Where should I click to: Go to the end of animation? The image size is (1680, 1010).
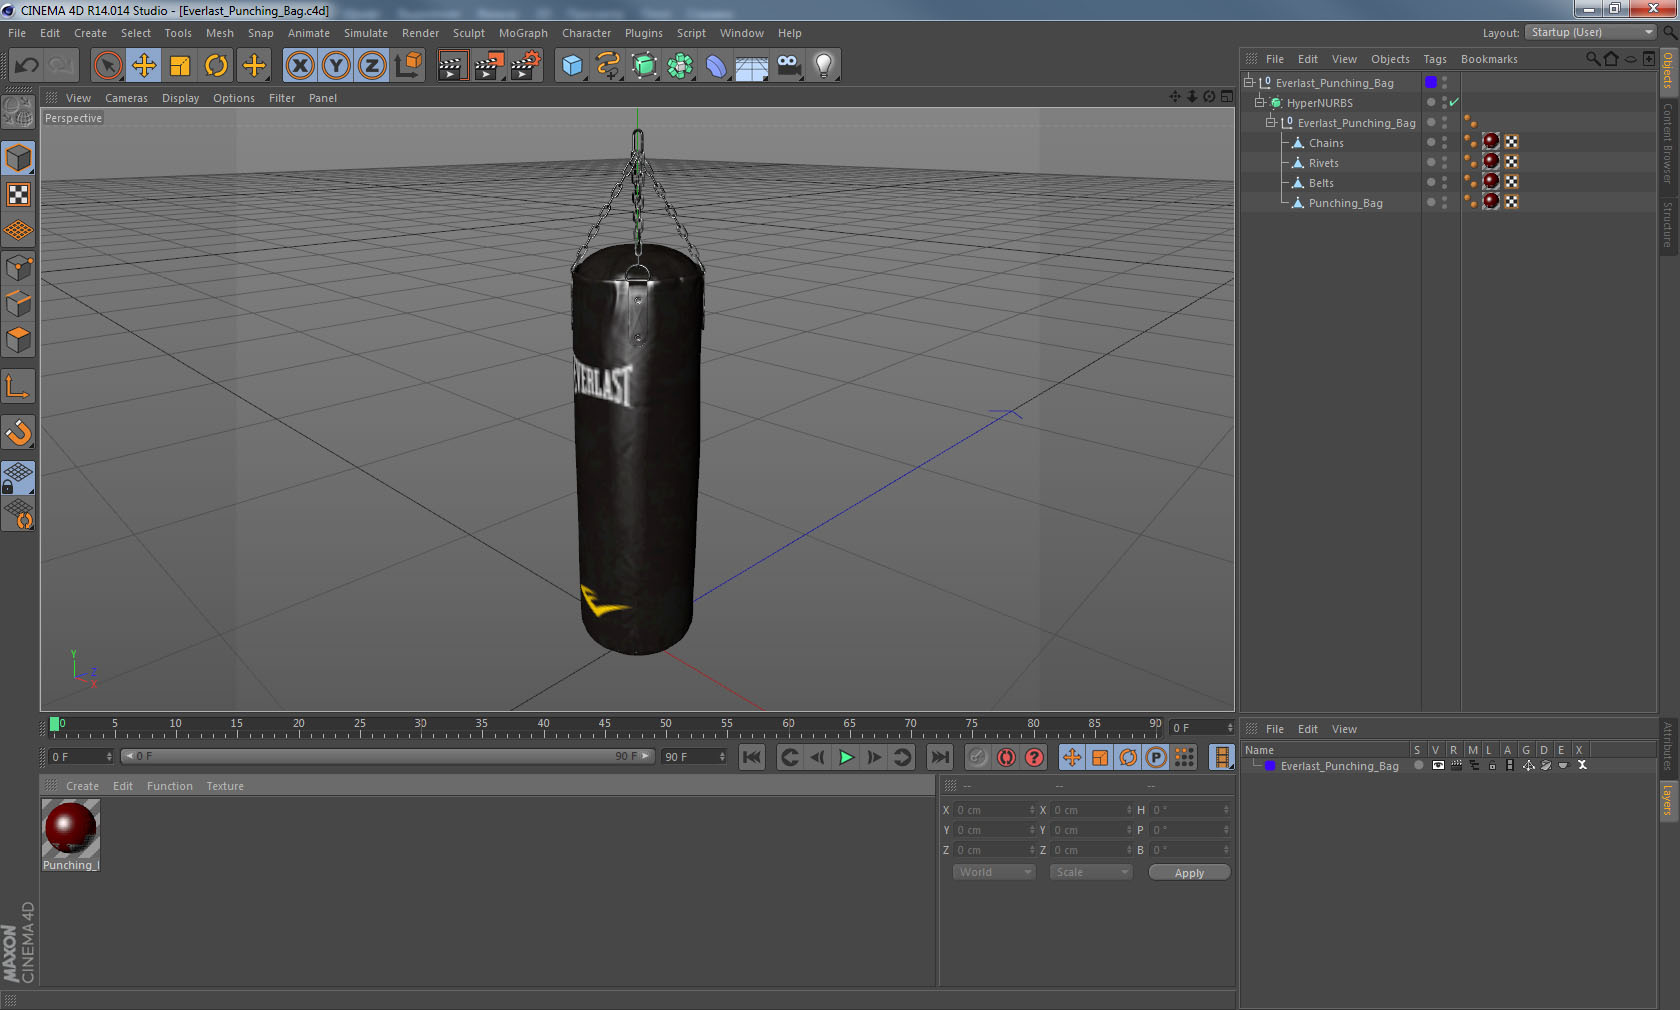[939, 757]
